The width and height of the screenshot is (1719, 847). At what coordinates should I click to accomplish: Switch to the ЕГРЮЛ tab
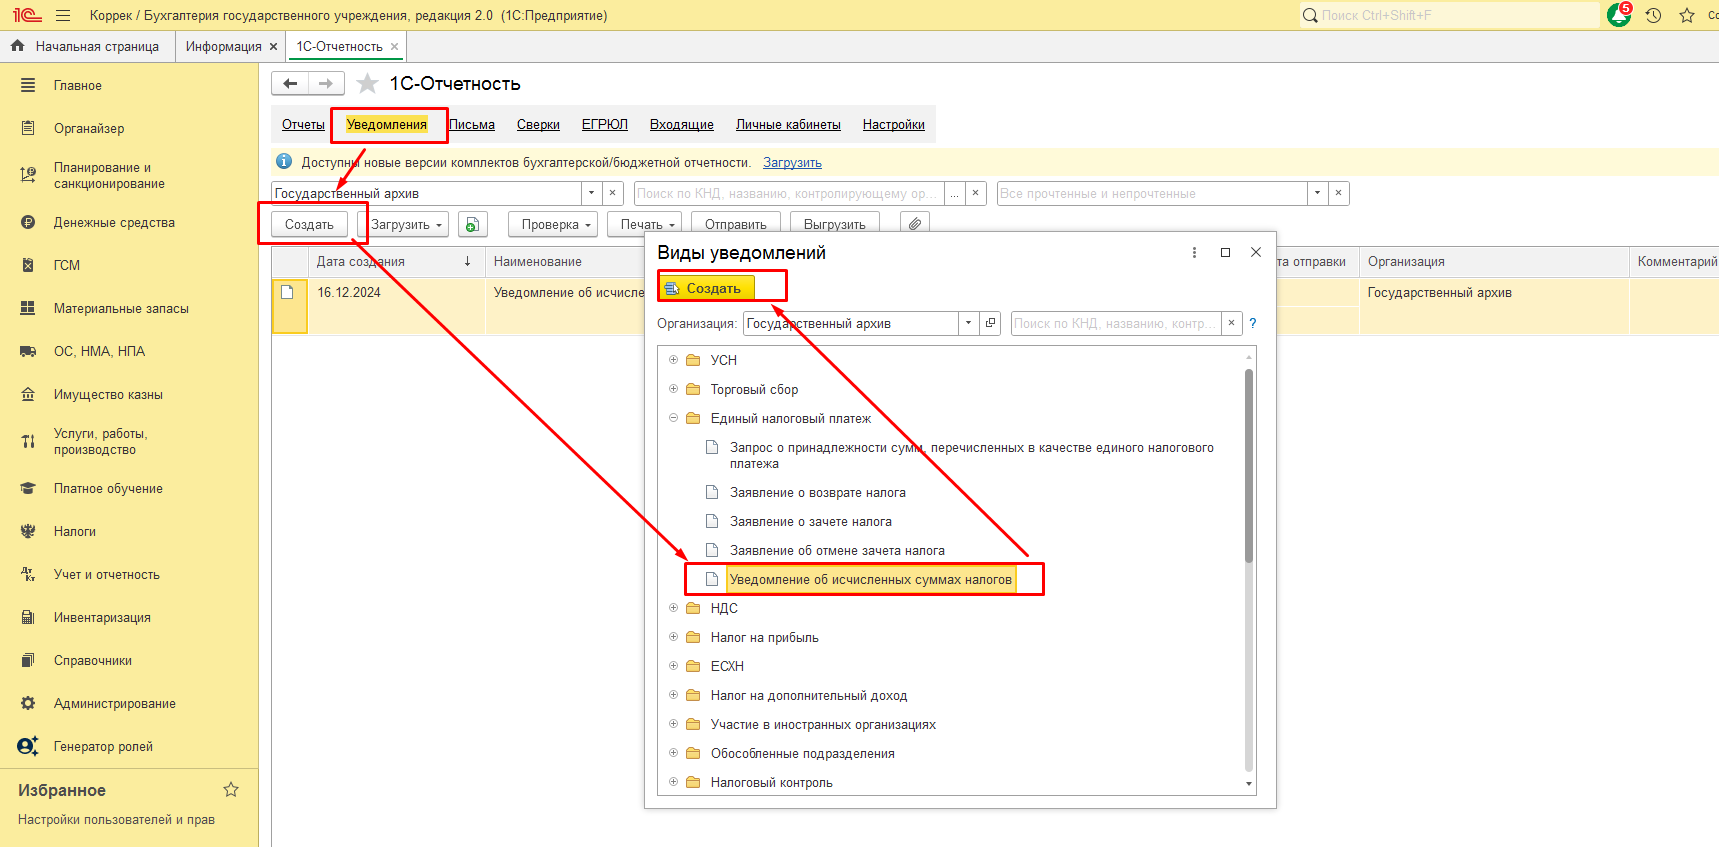[605, 124]
